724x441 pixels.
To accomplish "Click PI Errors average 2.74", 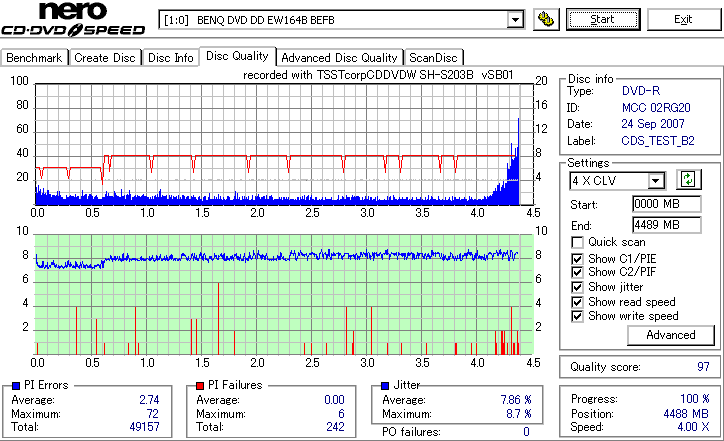I will (x=149, y=399).
